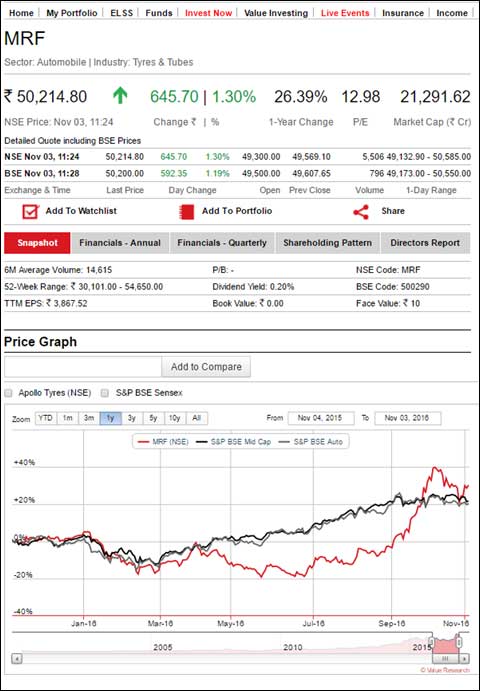Screen dimensions: 480x691
Task: Click the 52-Week Range value
Action: [117, 287]
